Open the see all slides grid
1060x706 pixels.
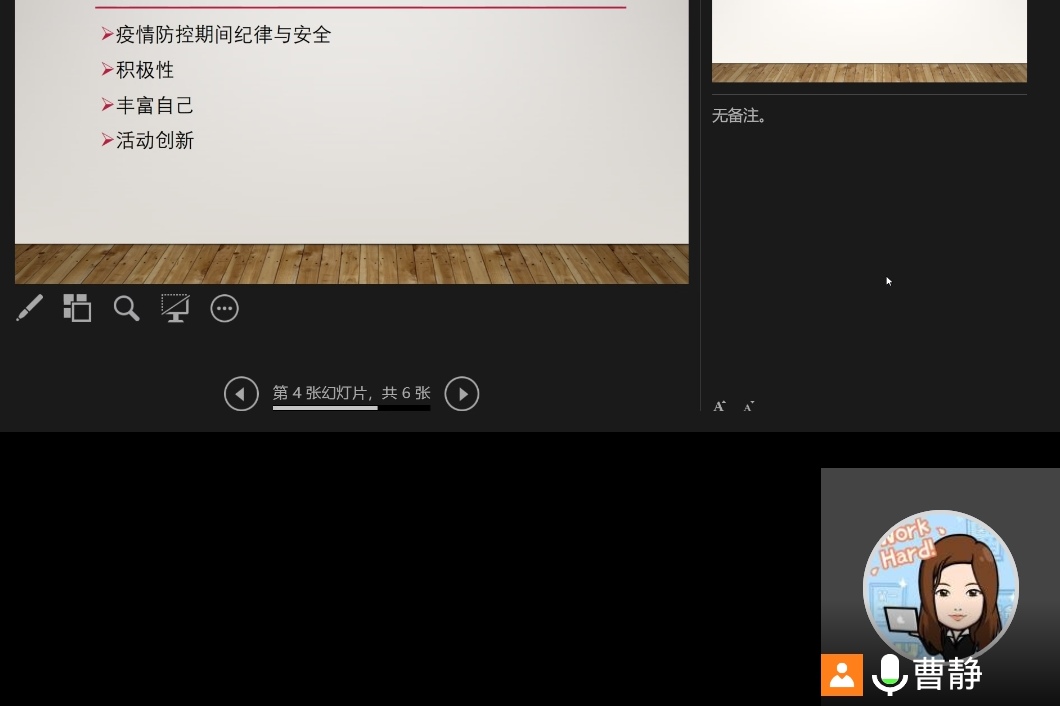click(x=77, y=308)
